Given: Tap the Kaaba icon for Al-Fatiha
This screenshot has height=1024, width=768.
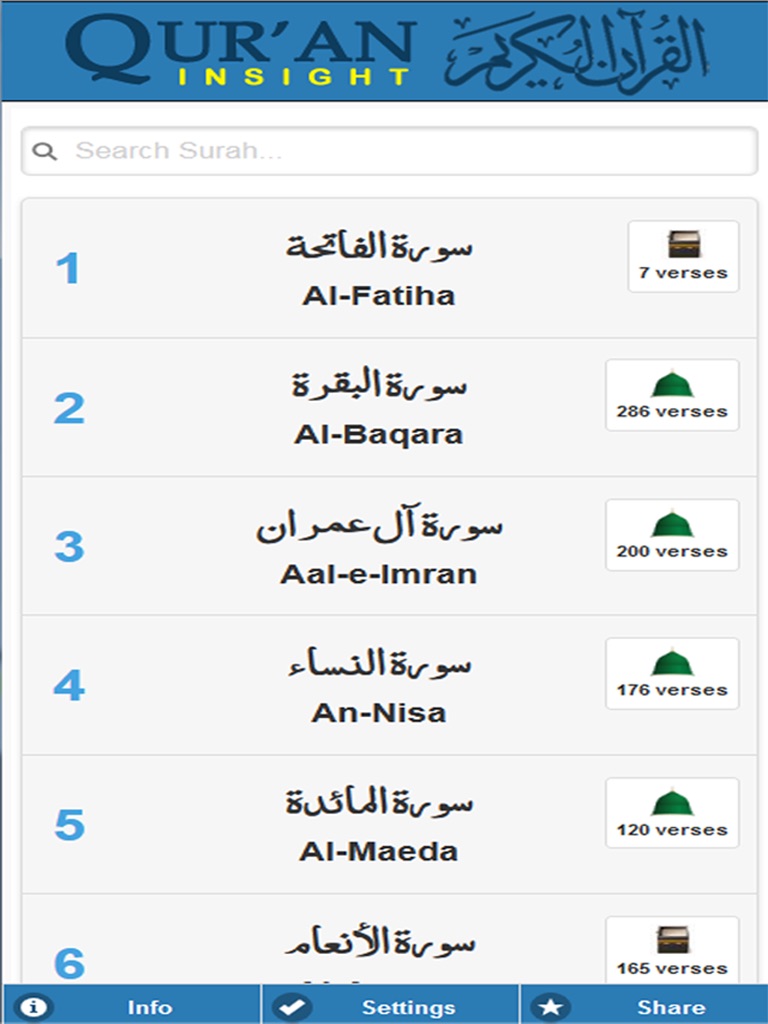Looking at the screenshot, I should pos(684,244).
